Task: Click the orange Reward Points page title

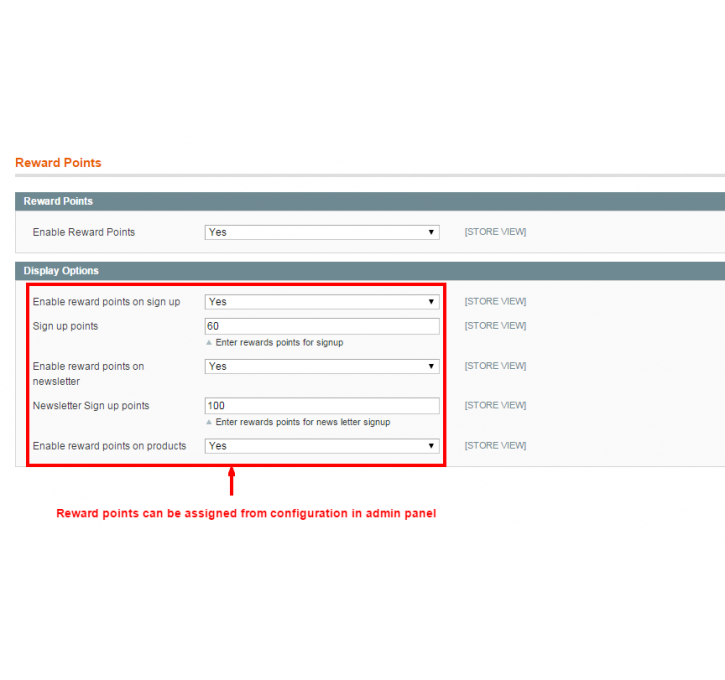Action: (x=58, y=163)
